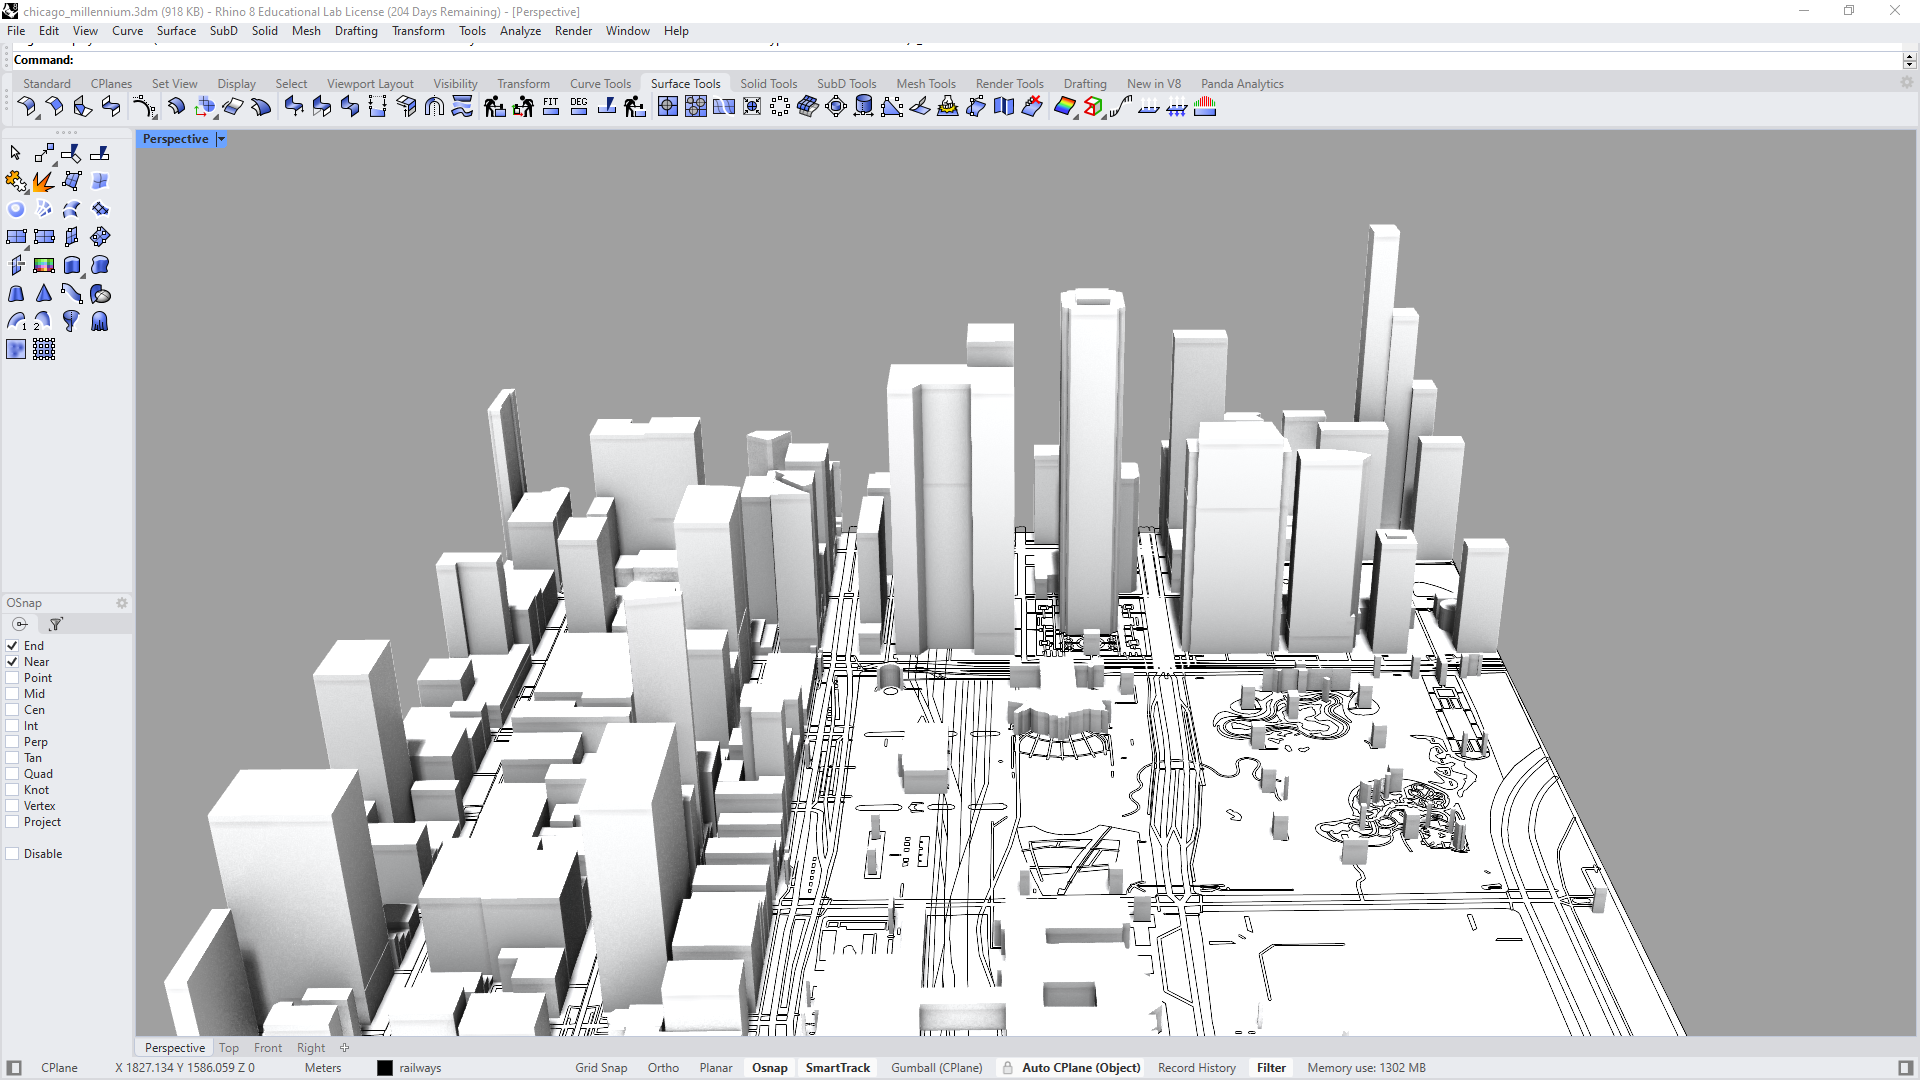The width and height of the screenshot is (1920, 1080).
Task: Open the Perspective viewport dropdown arrow
Action: click(221, 139)
